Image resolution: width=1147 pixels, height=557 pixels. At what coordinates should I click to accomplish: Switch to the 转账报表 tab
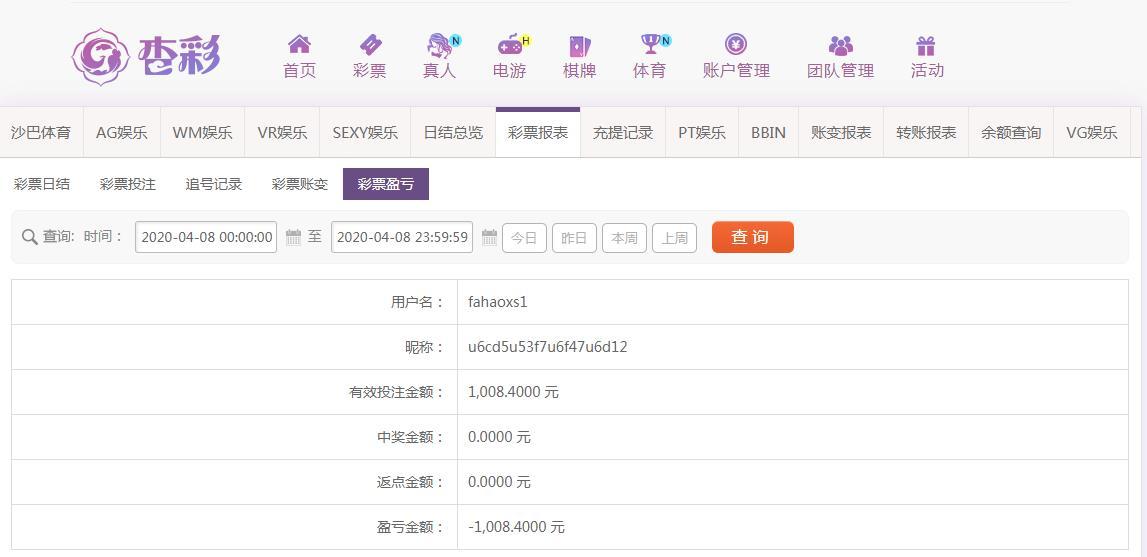(x=926, y=132)
